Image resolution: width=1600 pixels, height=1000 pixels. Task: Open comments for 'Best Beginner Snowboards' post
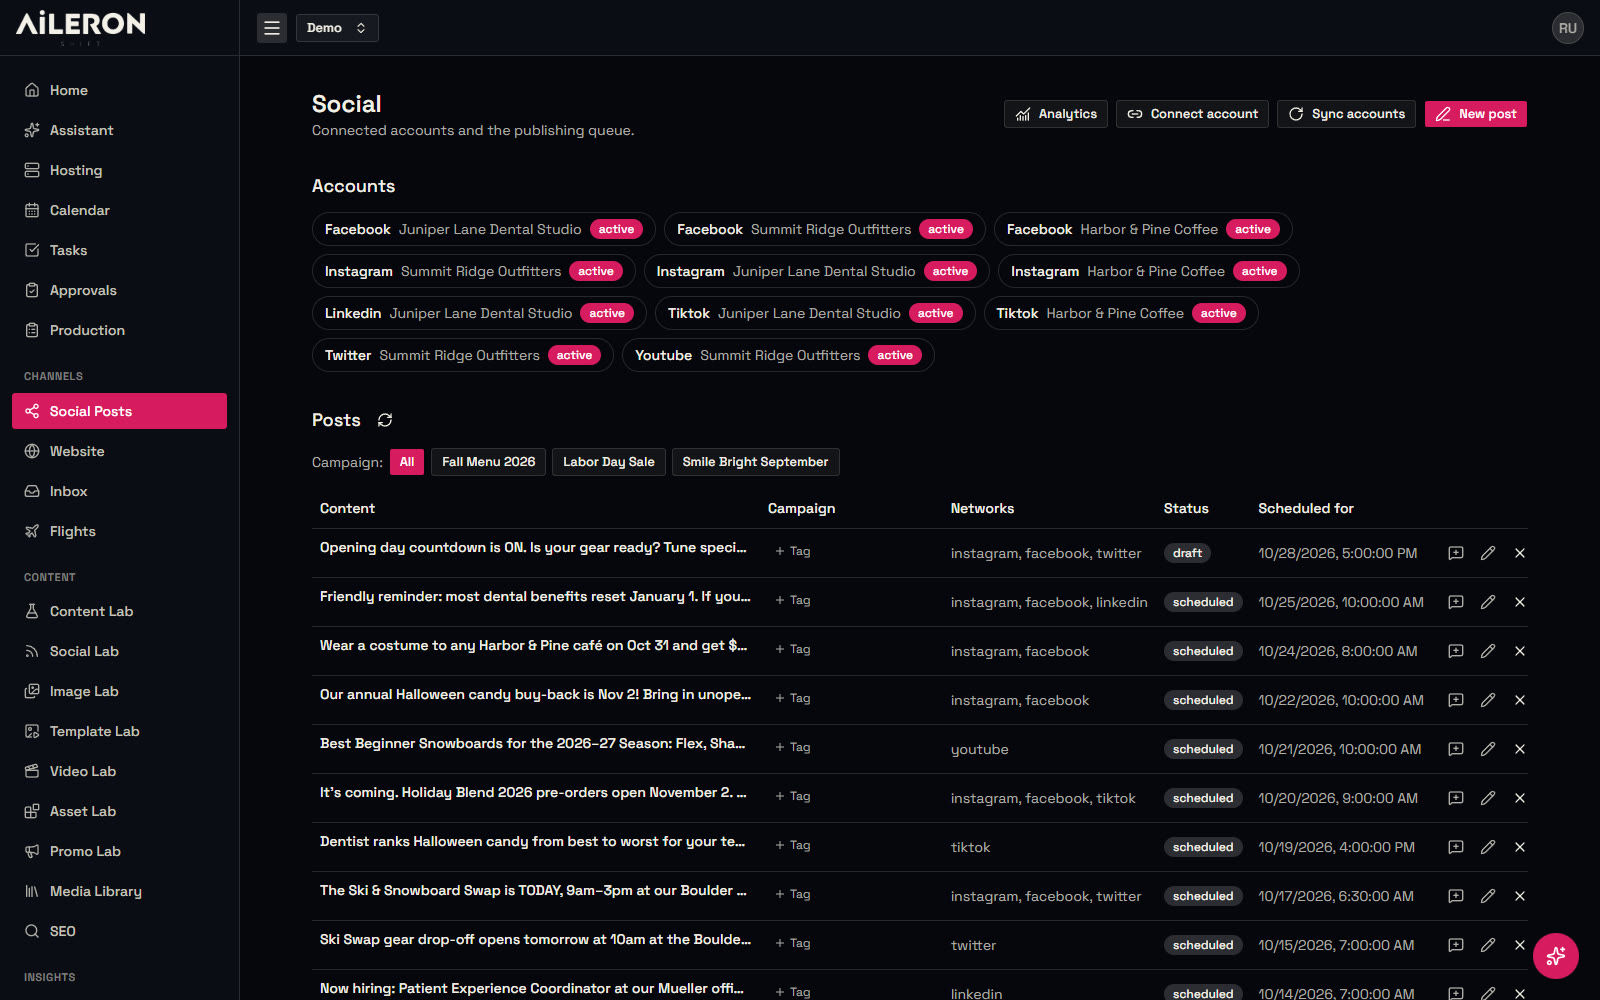pyautogui.click(x=1456, y=749)
